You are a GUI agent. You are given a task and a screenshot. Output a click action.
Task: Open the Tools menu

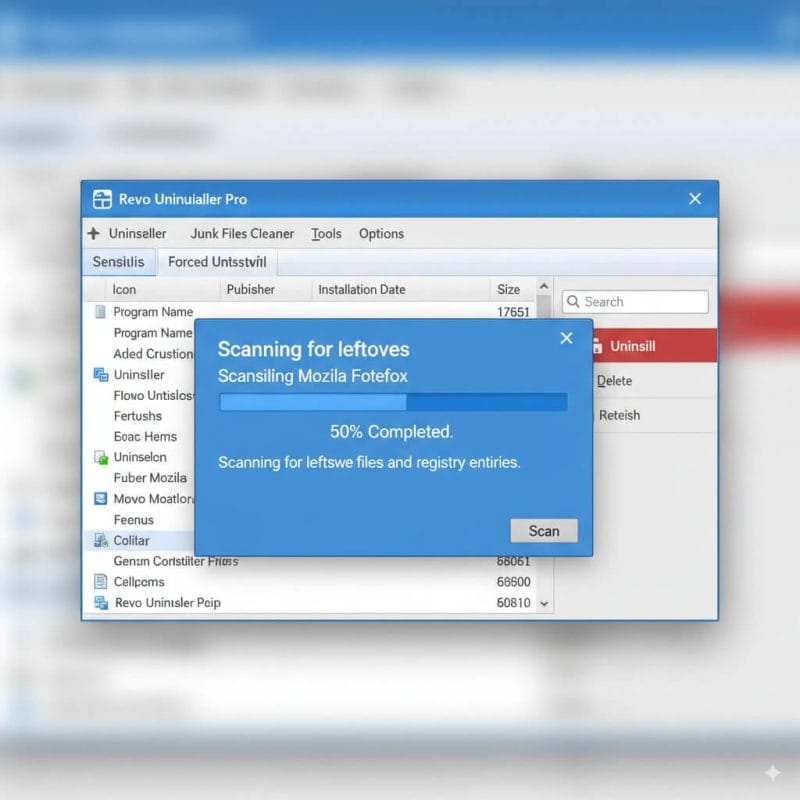pos(325,233)
